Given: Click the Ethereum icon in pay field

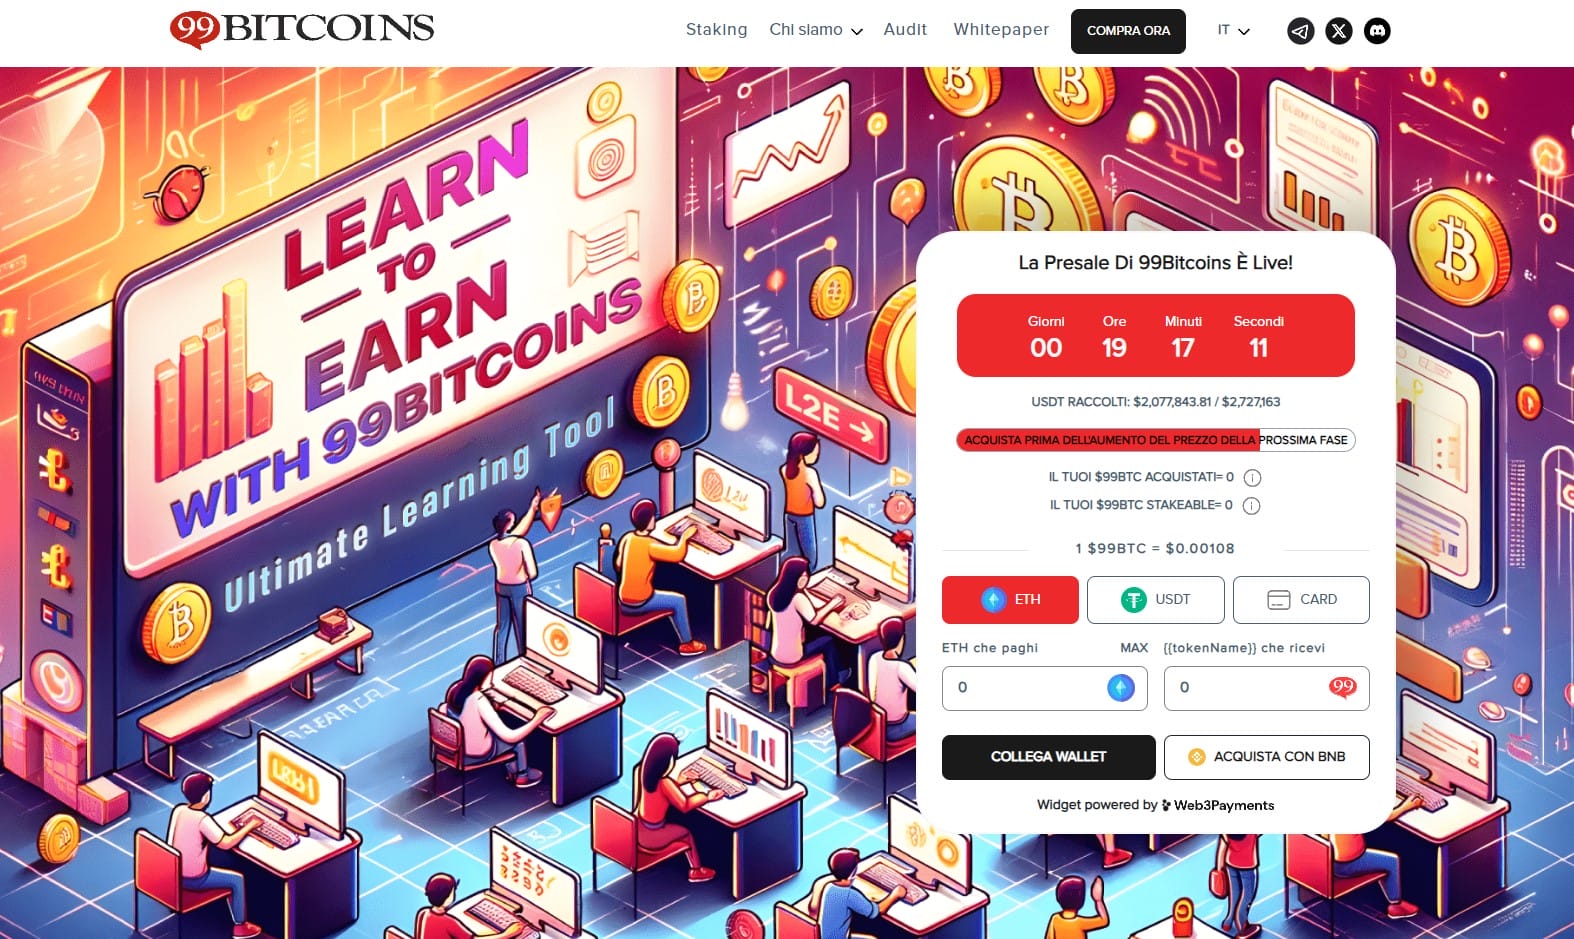Looking at the screenshot, I should (1120, 688).
